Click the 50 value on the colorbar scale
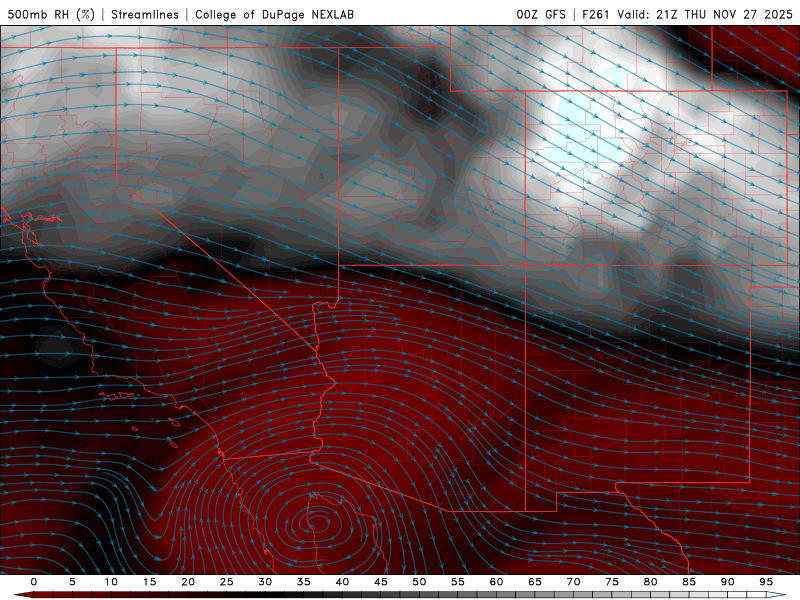 pos(419,582)
